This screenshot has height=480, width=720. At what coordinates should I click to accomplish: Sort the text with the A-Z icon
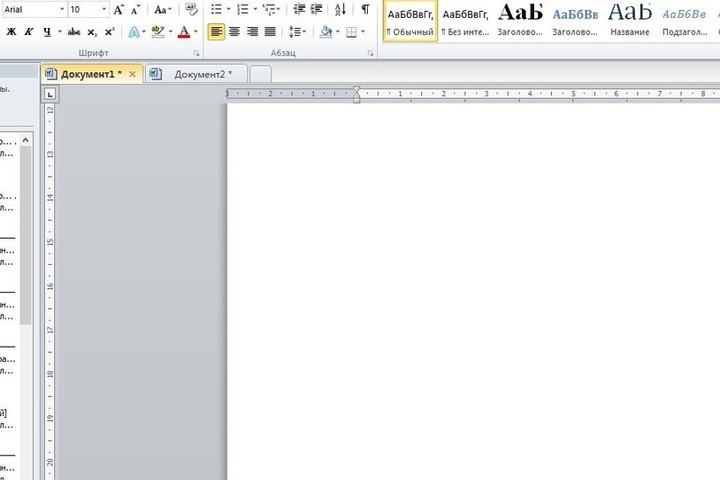tap(340, 10)
